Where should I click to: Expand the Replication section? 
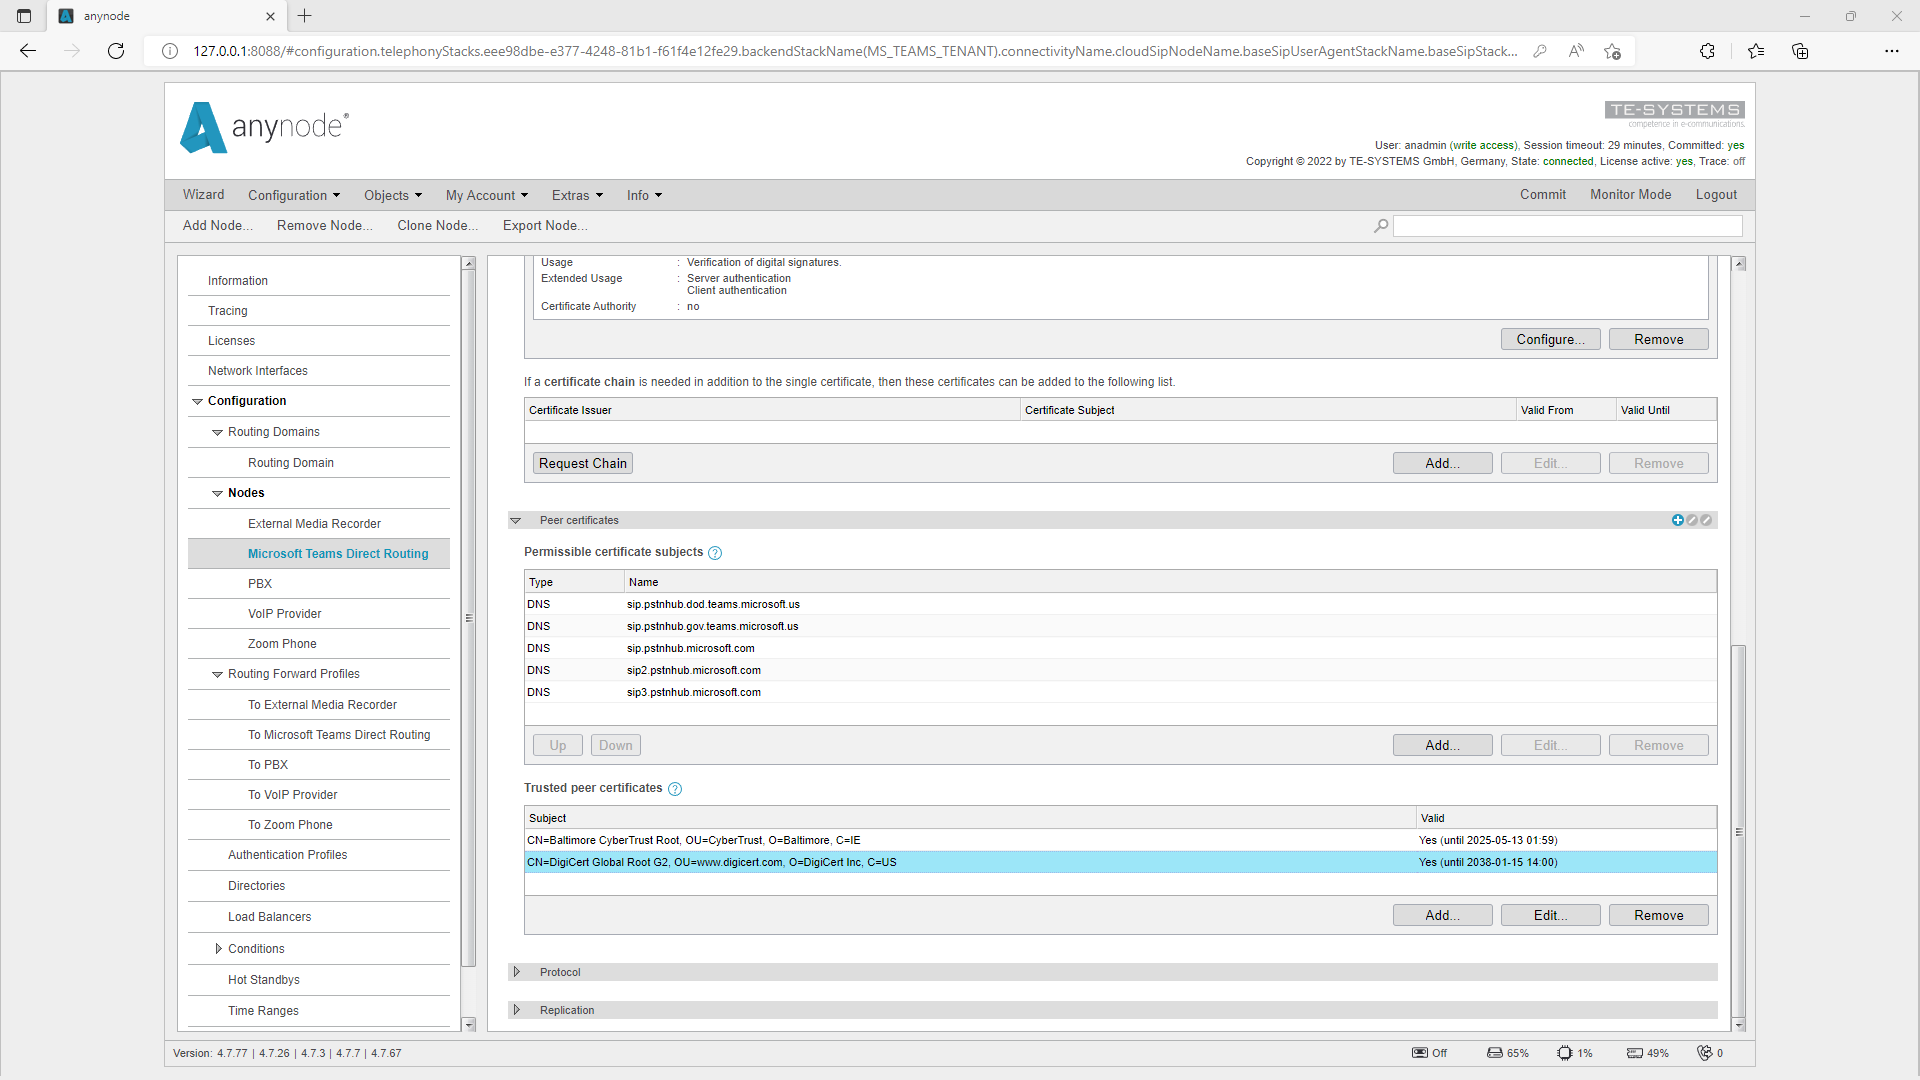(516, 1010)
